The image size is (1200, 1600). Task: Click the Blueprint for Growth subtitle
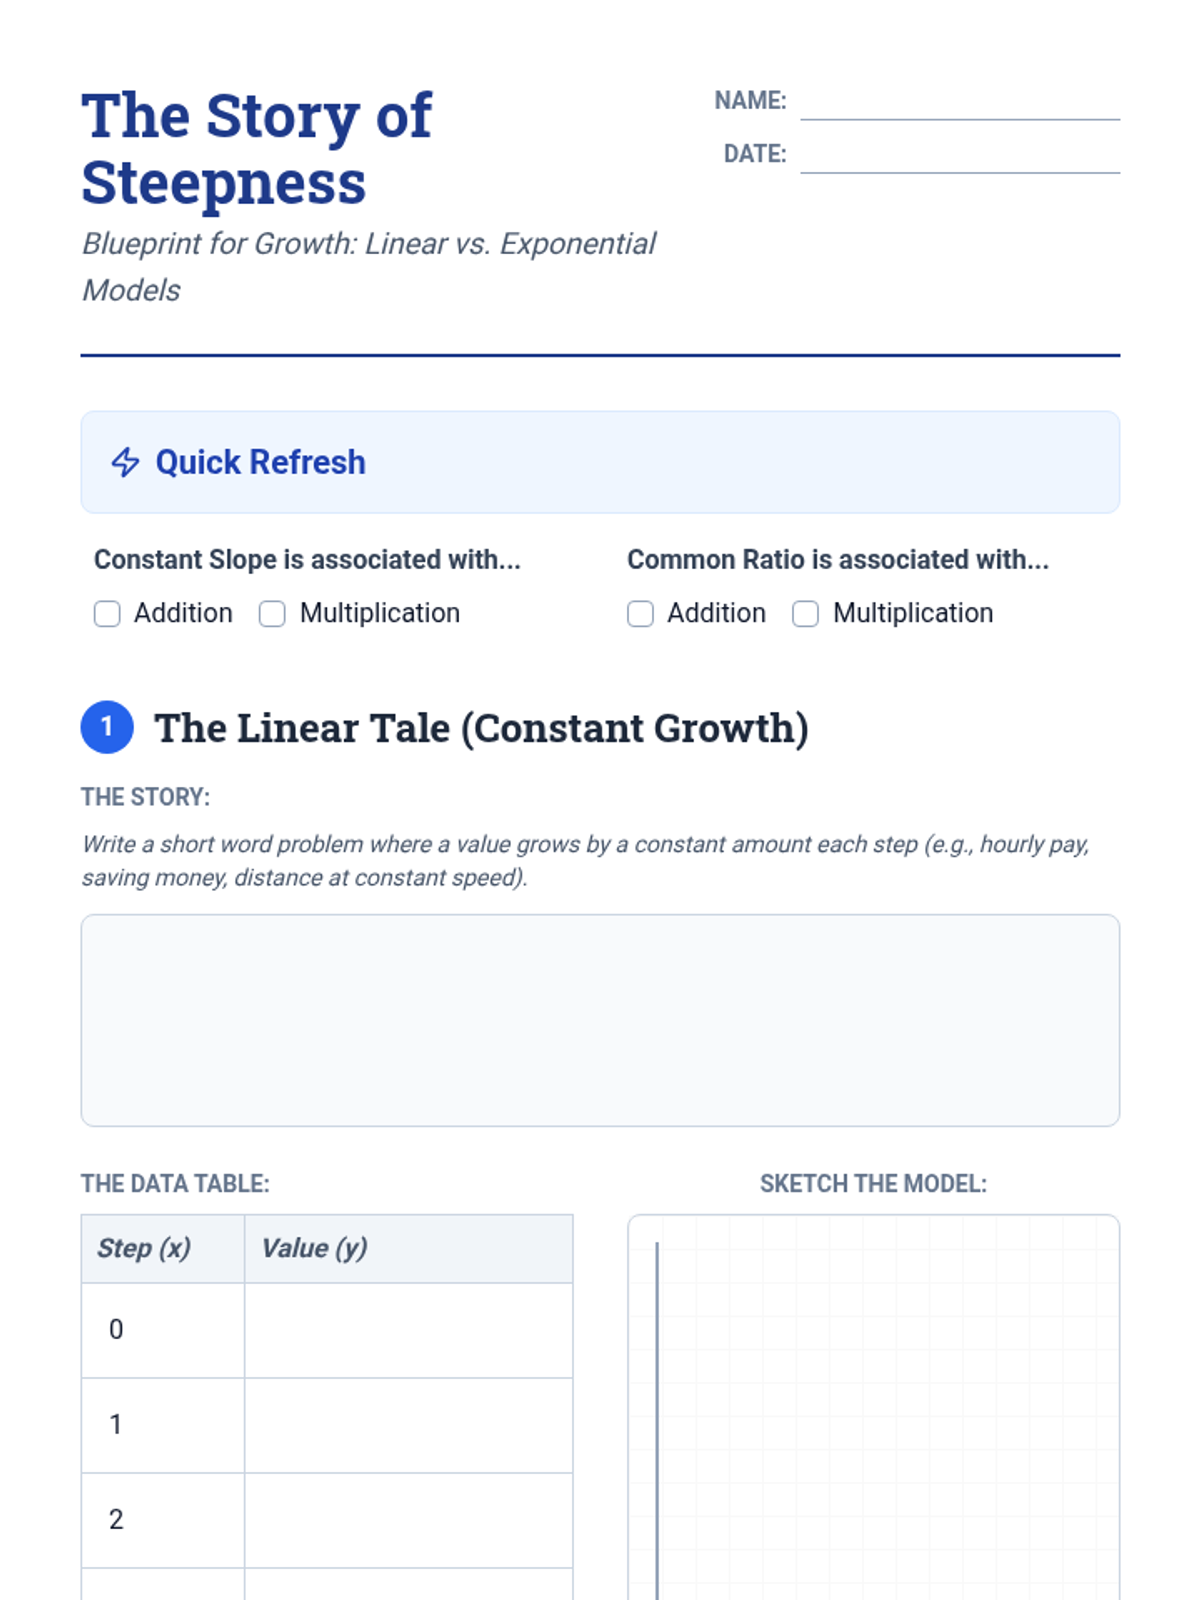(368, 267)
